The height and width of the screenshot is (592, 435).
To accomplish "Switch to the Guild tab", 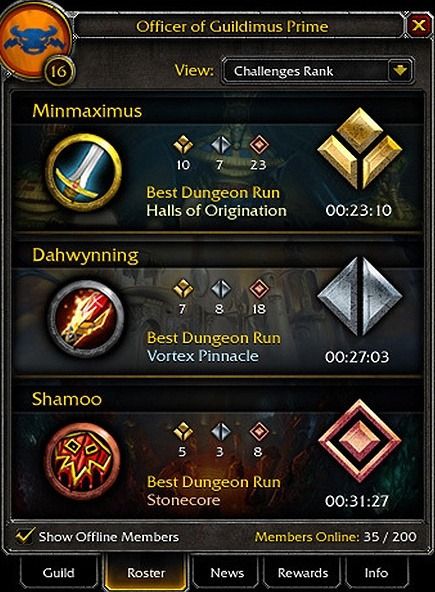I will tap(58, 573).
